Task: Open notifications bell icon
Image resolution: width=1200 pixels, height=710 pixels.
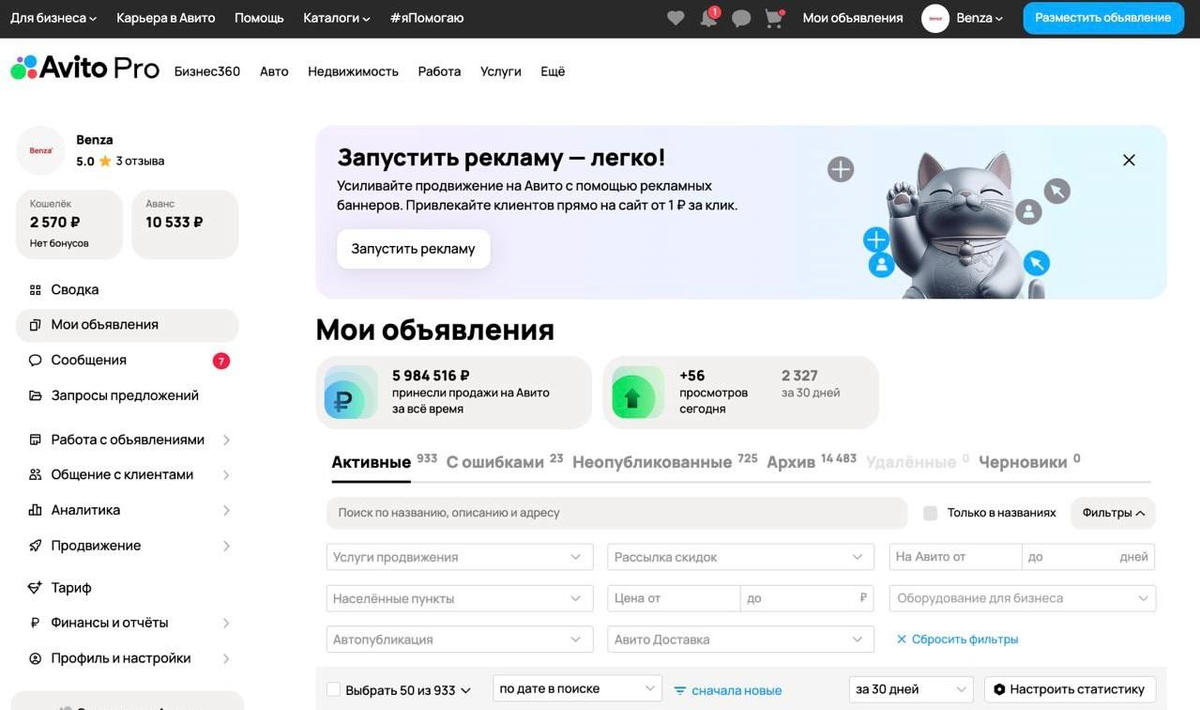Action: click(709, 18)
